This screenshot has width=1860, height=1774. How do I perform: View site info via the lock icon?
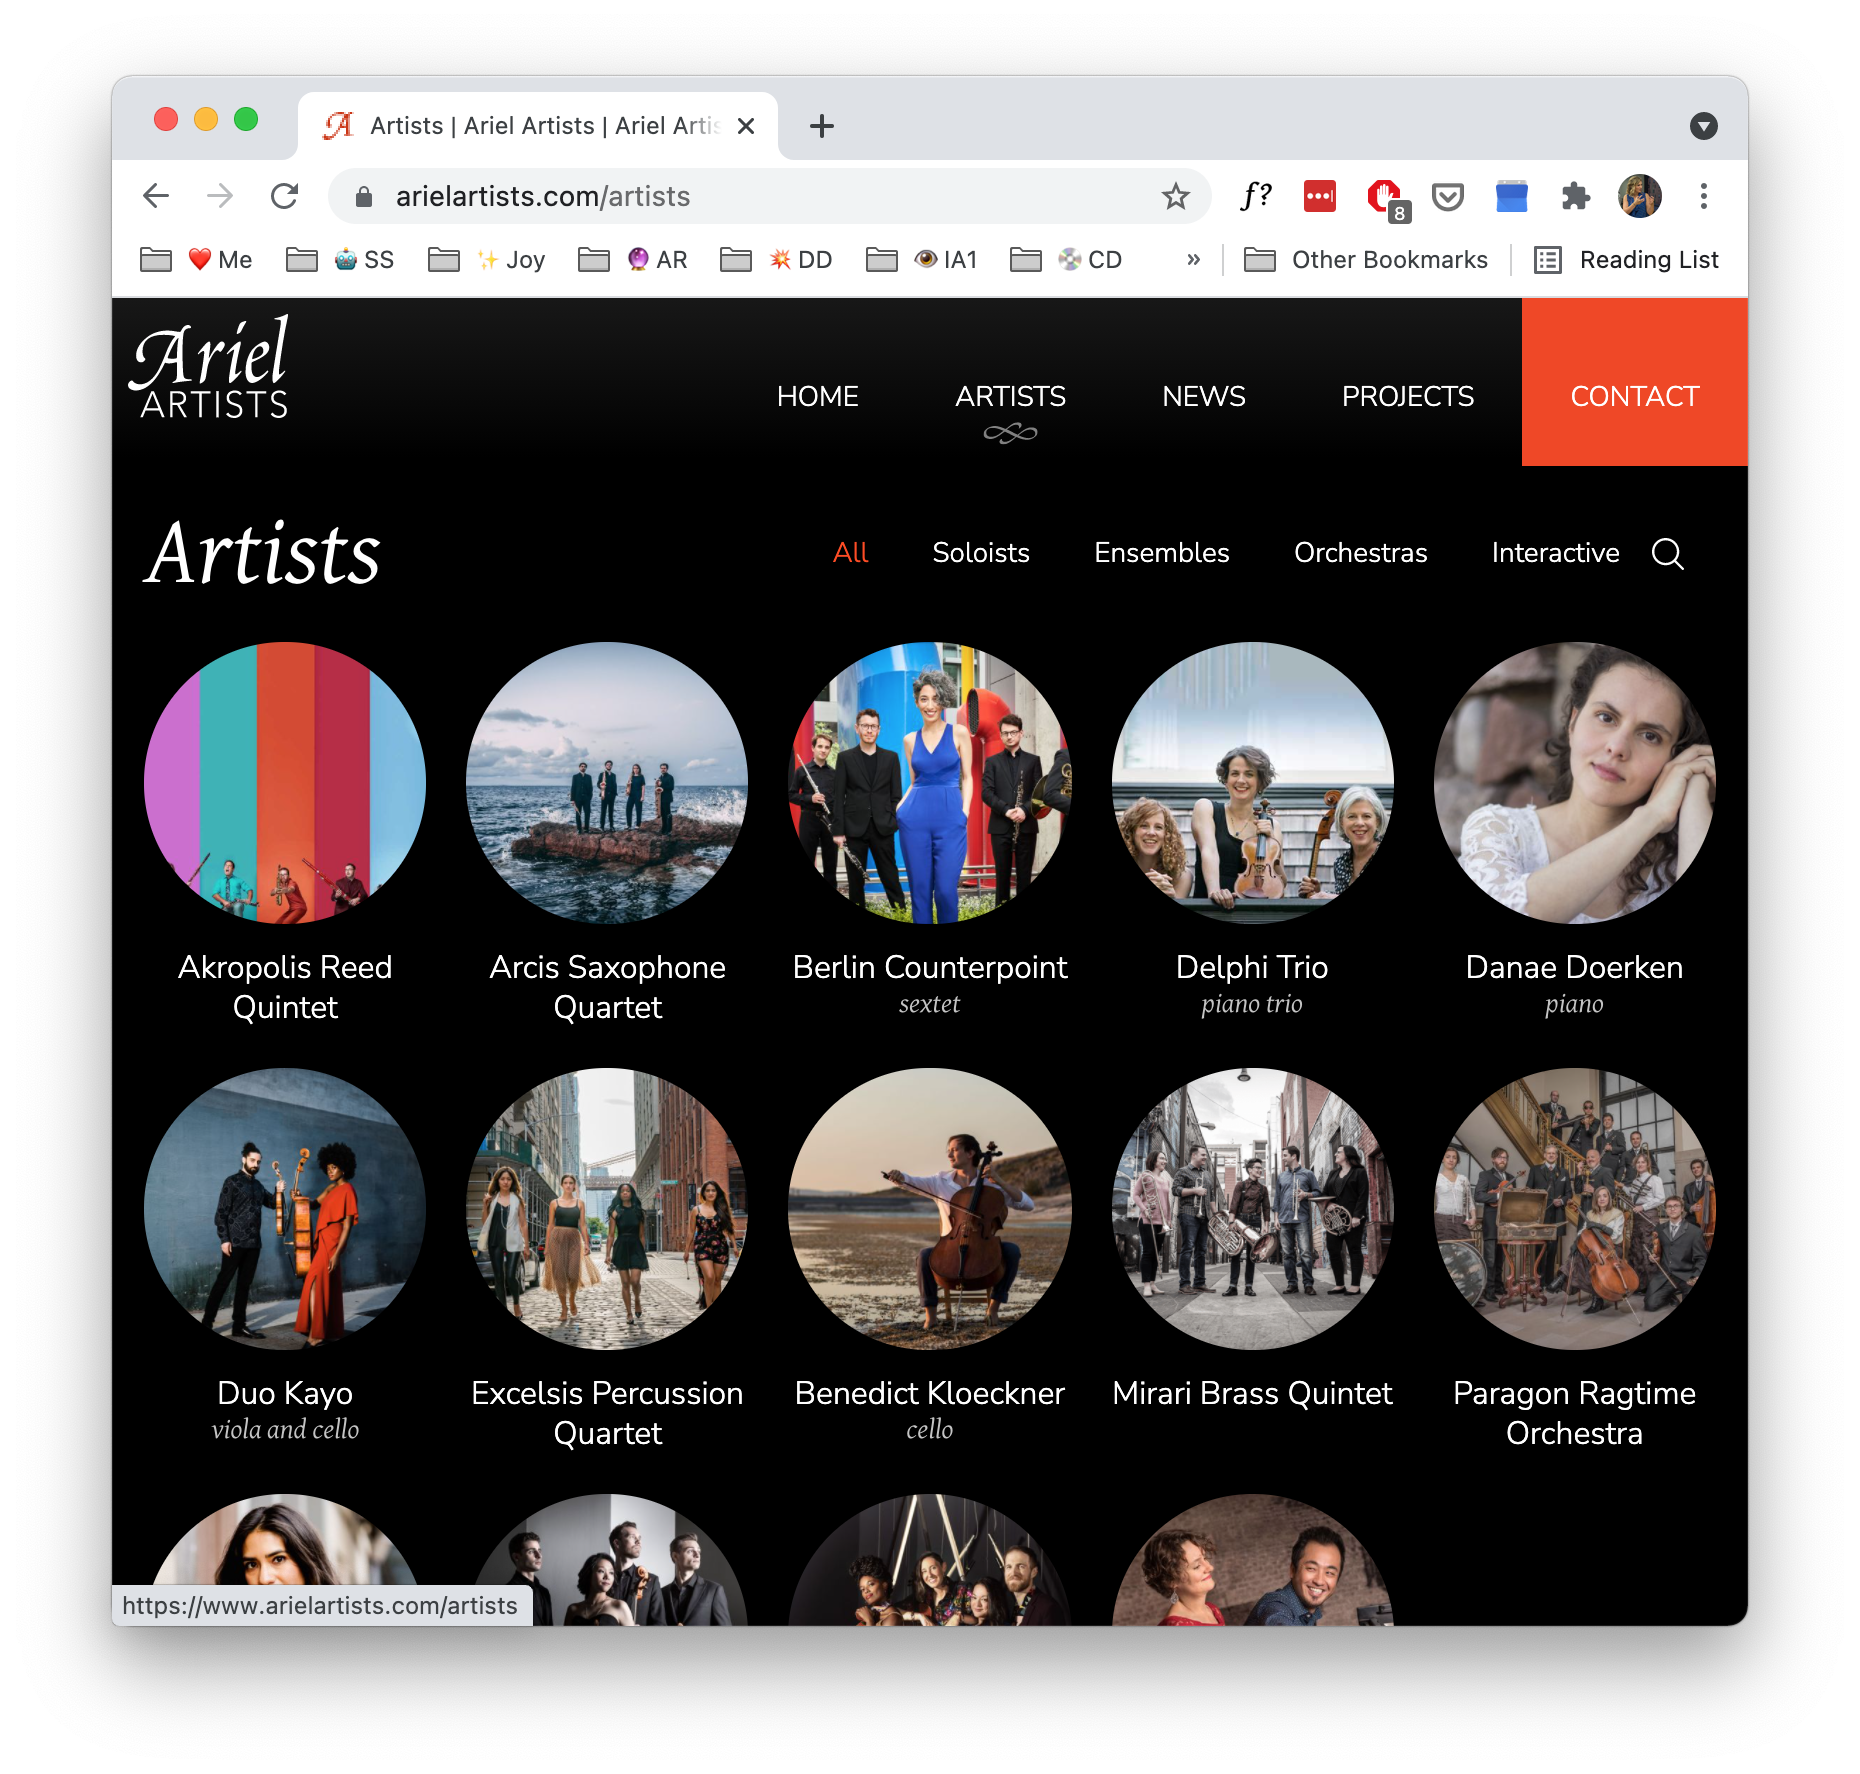[364, 197]
